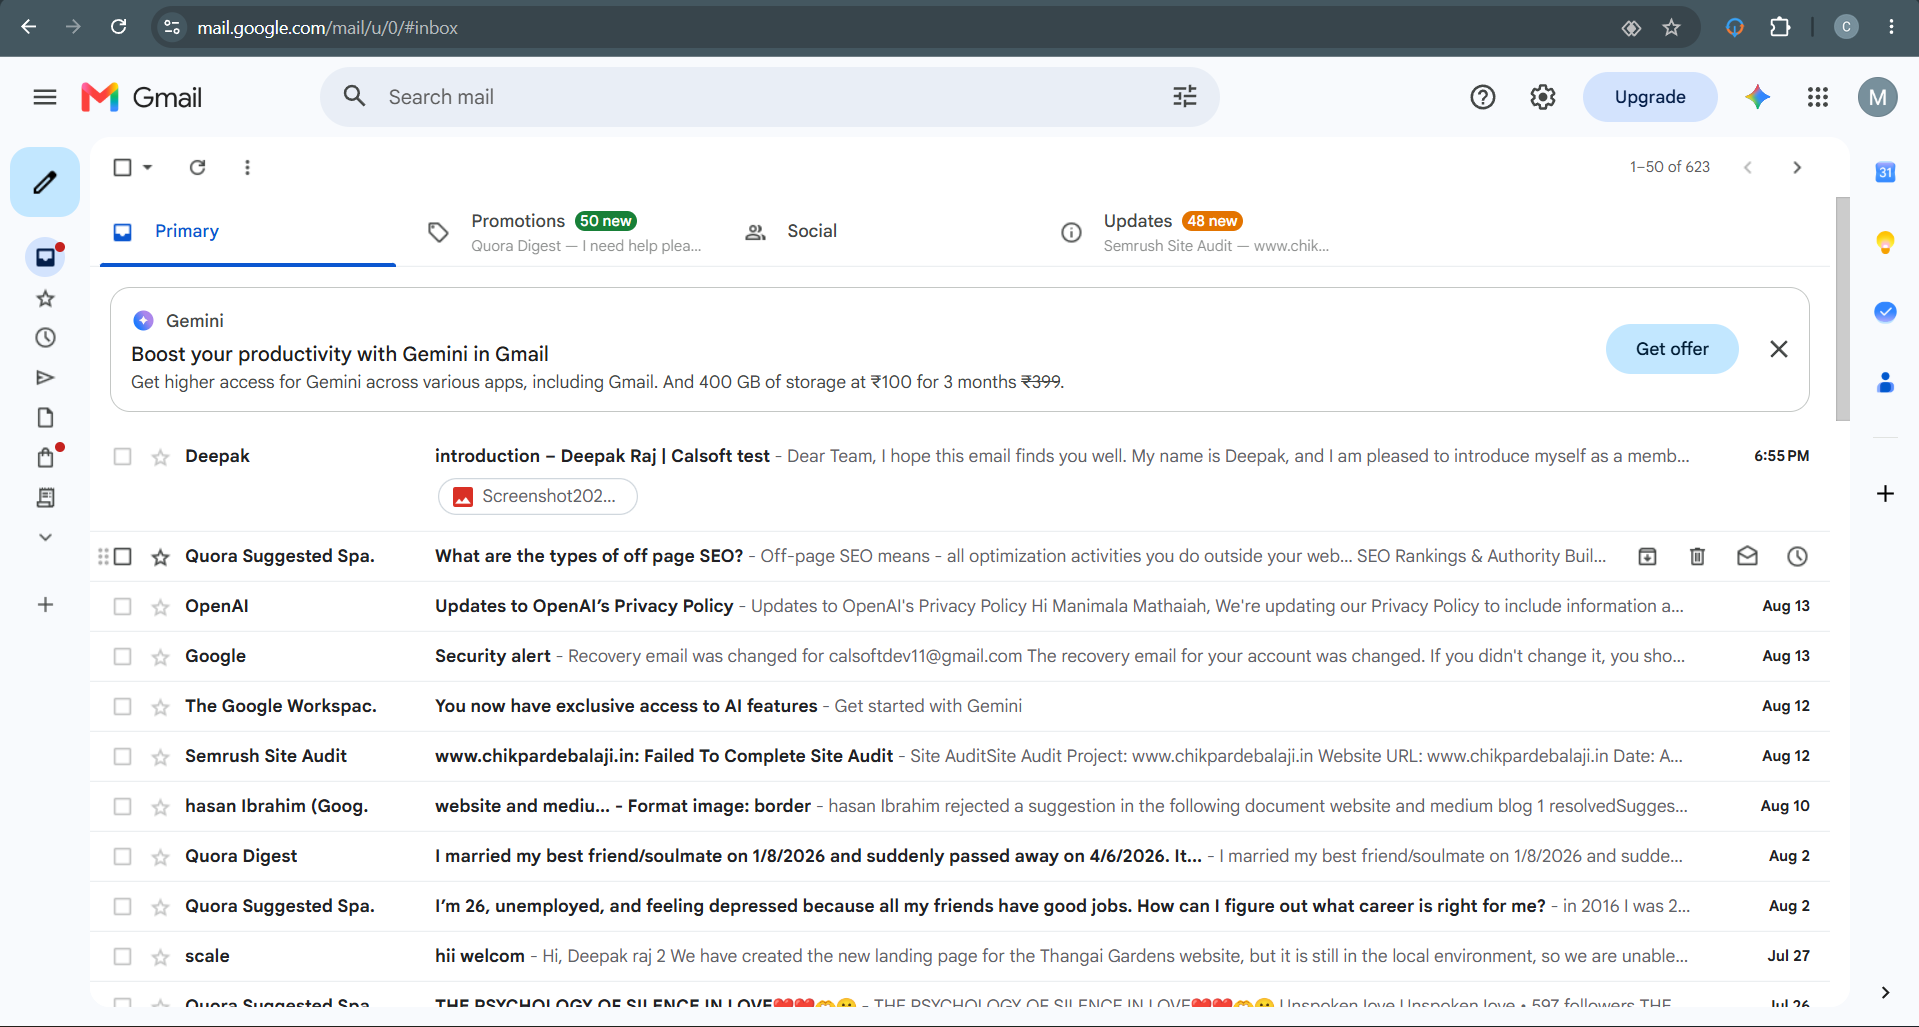This screenshot has width=1919, height=1027.
Task: Go back in the browser
Action: [x=29, y=27]
